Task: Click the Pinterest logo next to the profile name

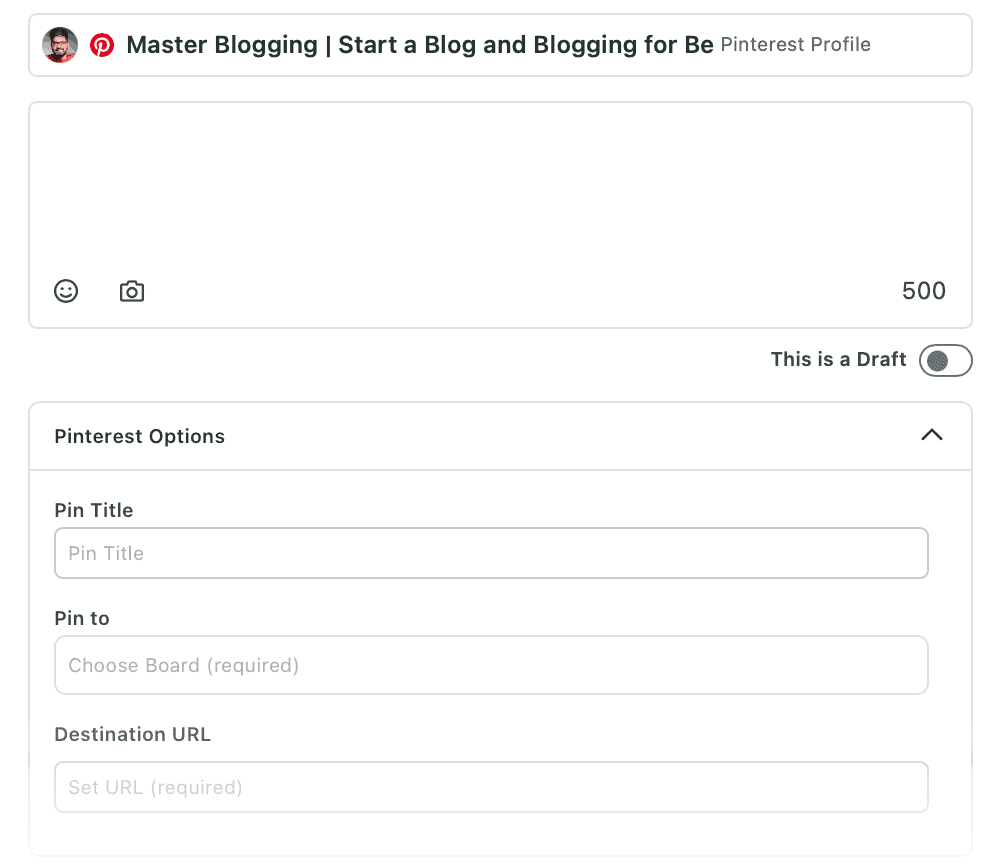Action: (101, 45)
